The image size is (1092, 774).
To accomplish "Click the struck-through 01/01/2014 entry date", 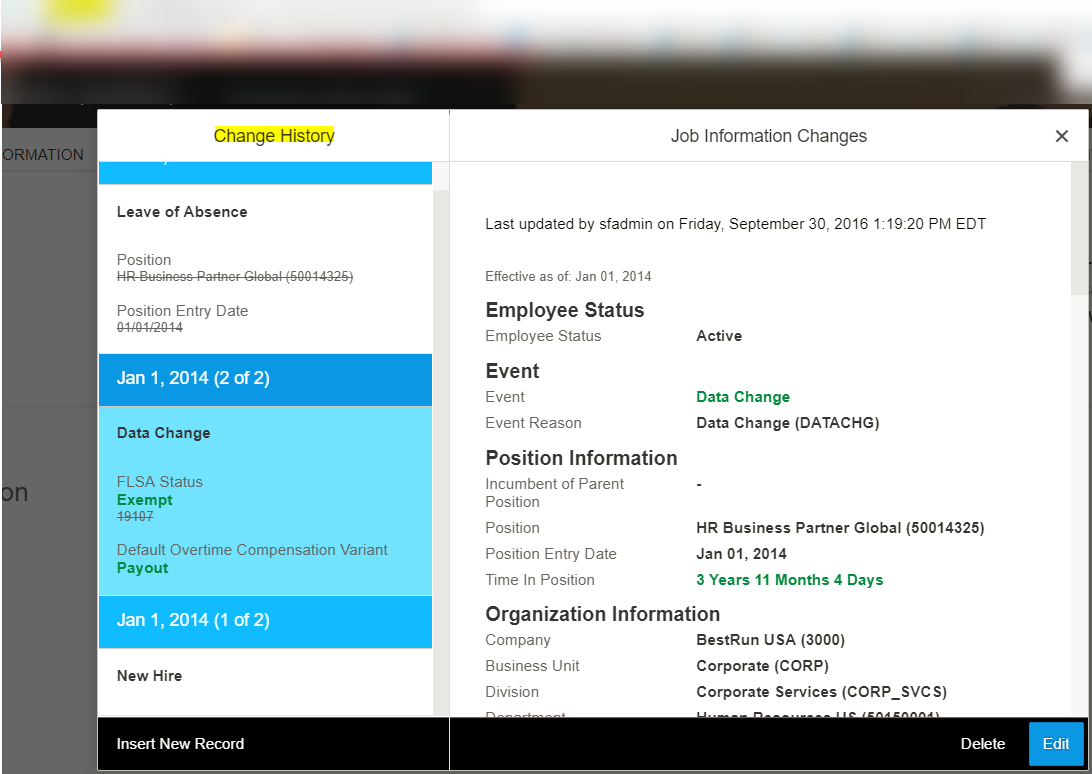I will (x=150, y=327).
